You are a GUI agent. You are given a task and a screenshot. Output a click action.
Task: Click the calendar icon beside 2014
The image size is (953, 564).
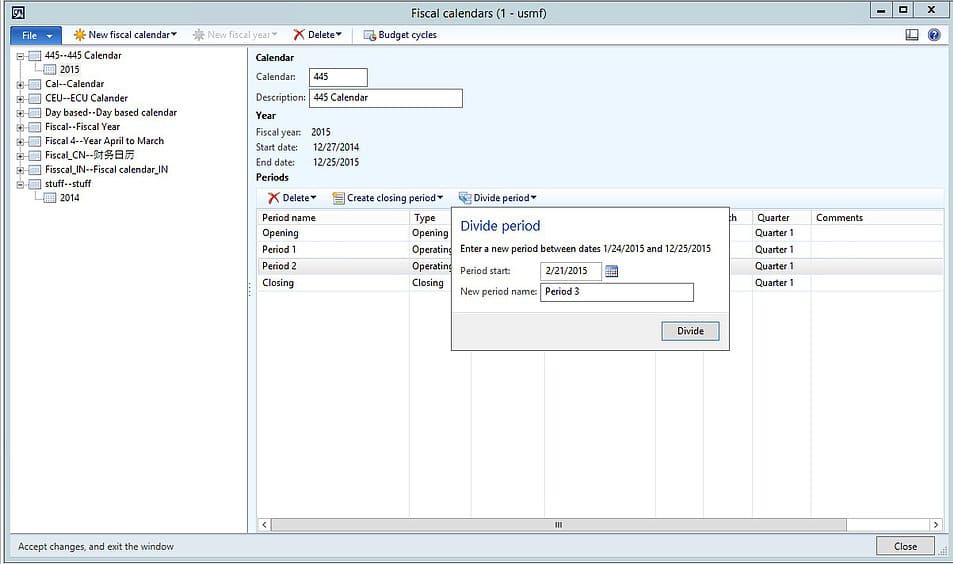tap(50, 198)
